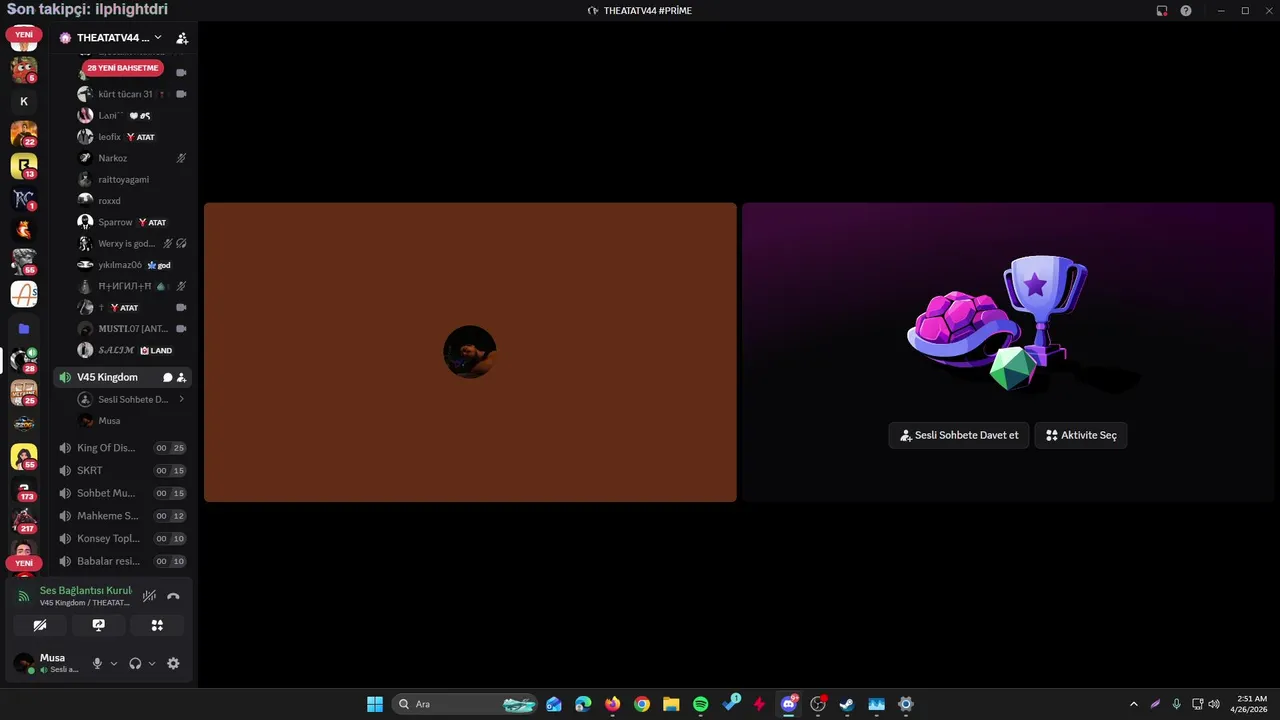
Task: Jump to top YENİ unread indicator
Action: (24, 34)
